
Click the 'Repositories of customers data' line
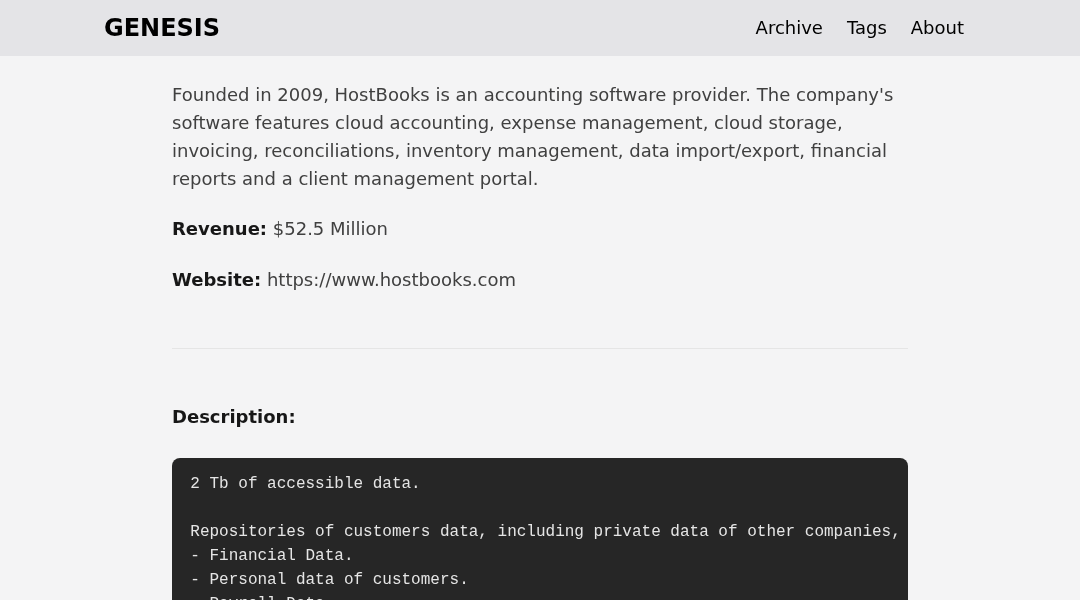[x=545, y=531]
